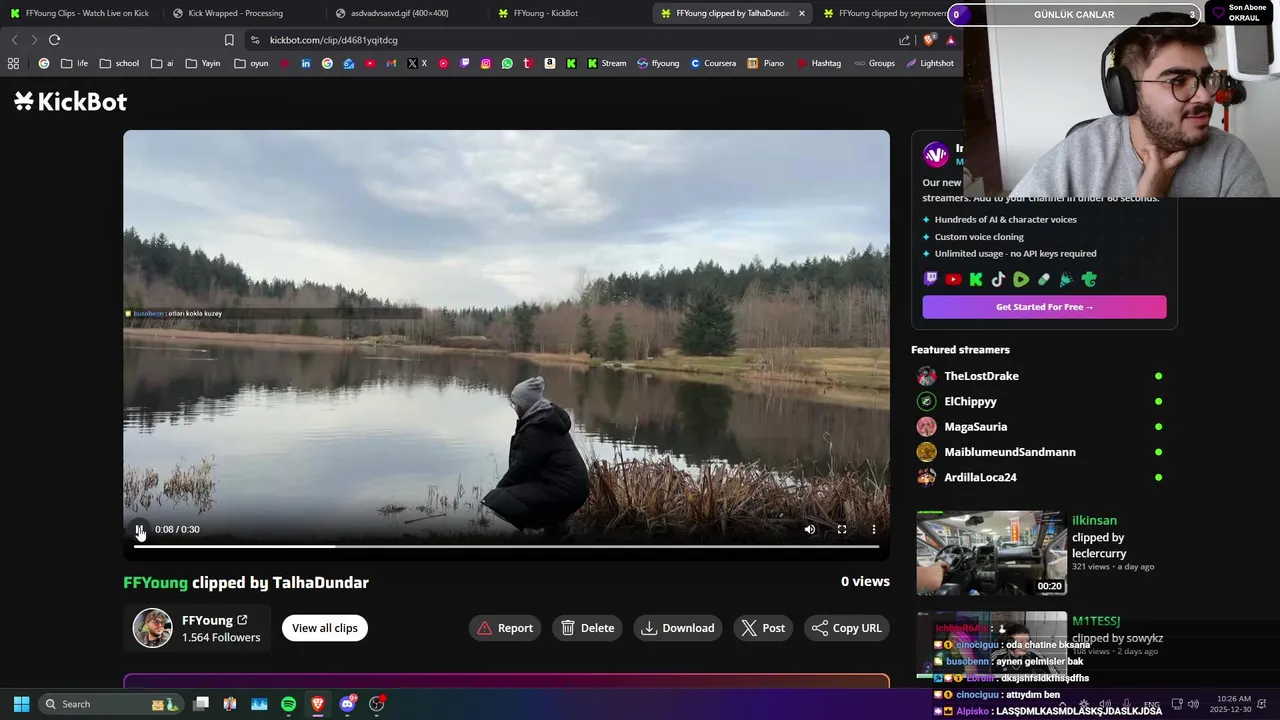Switch to FFYoung Clips Kick tab

(79, 13)
